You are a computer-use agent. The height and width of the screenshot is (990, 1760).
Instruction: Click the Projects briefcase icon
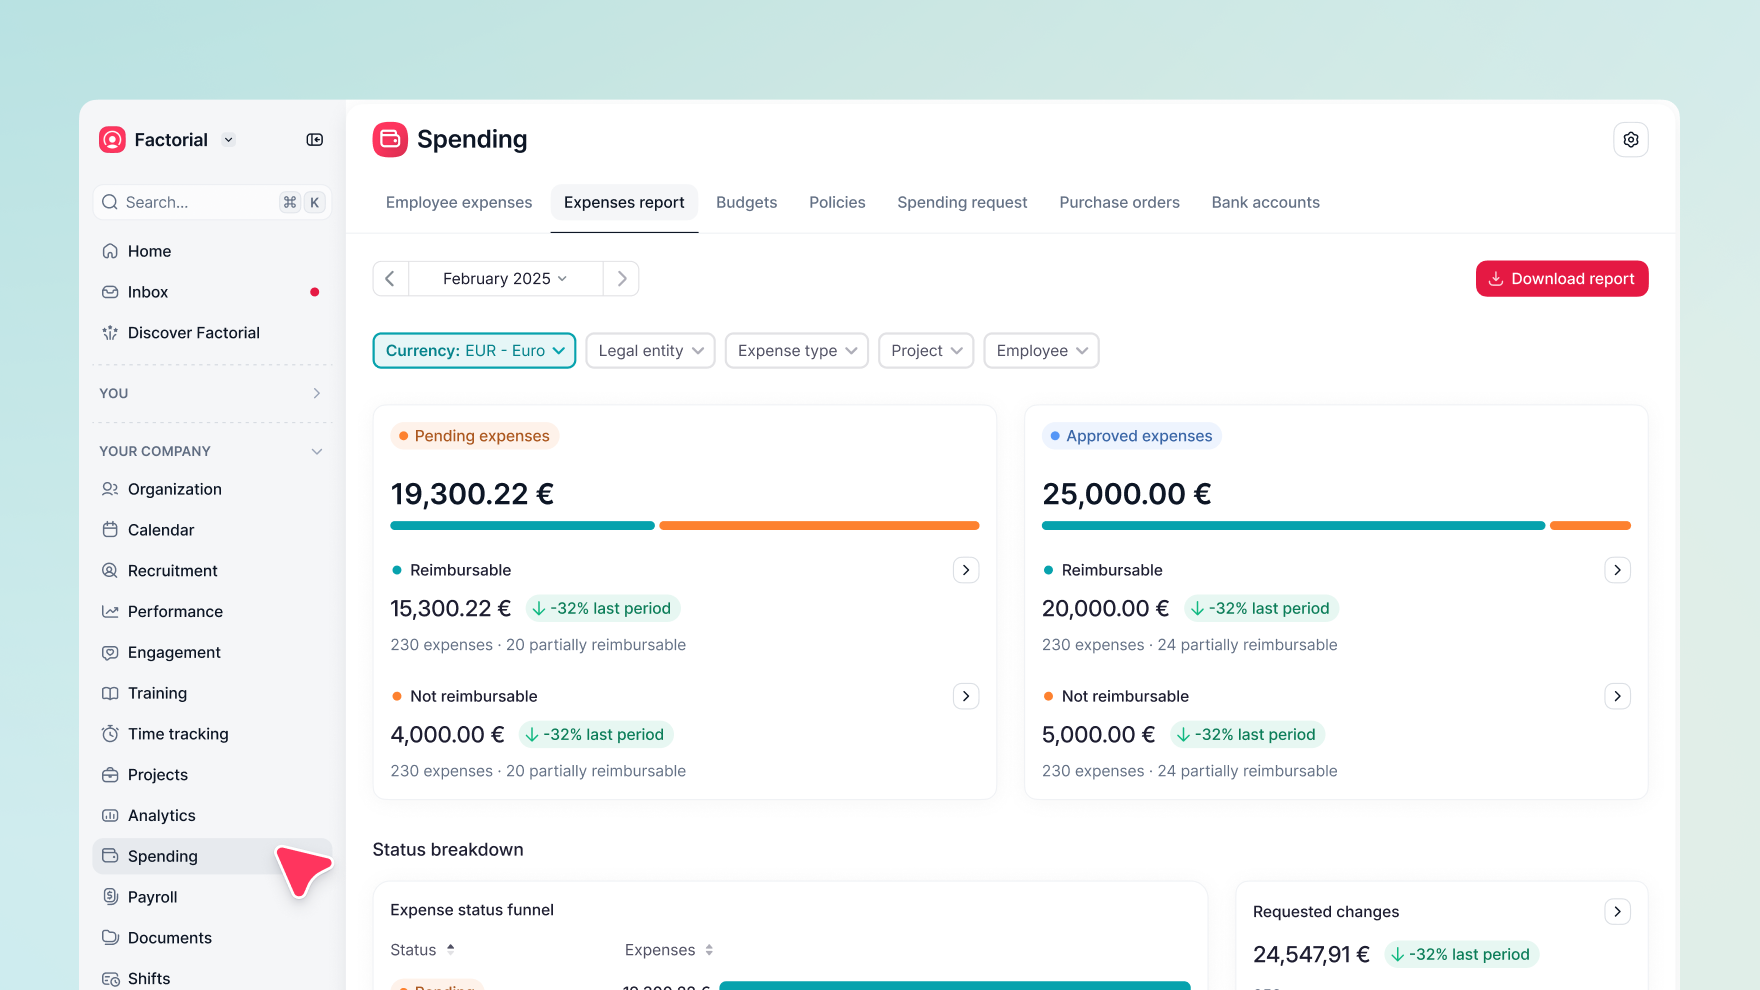pos(110,775)
